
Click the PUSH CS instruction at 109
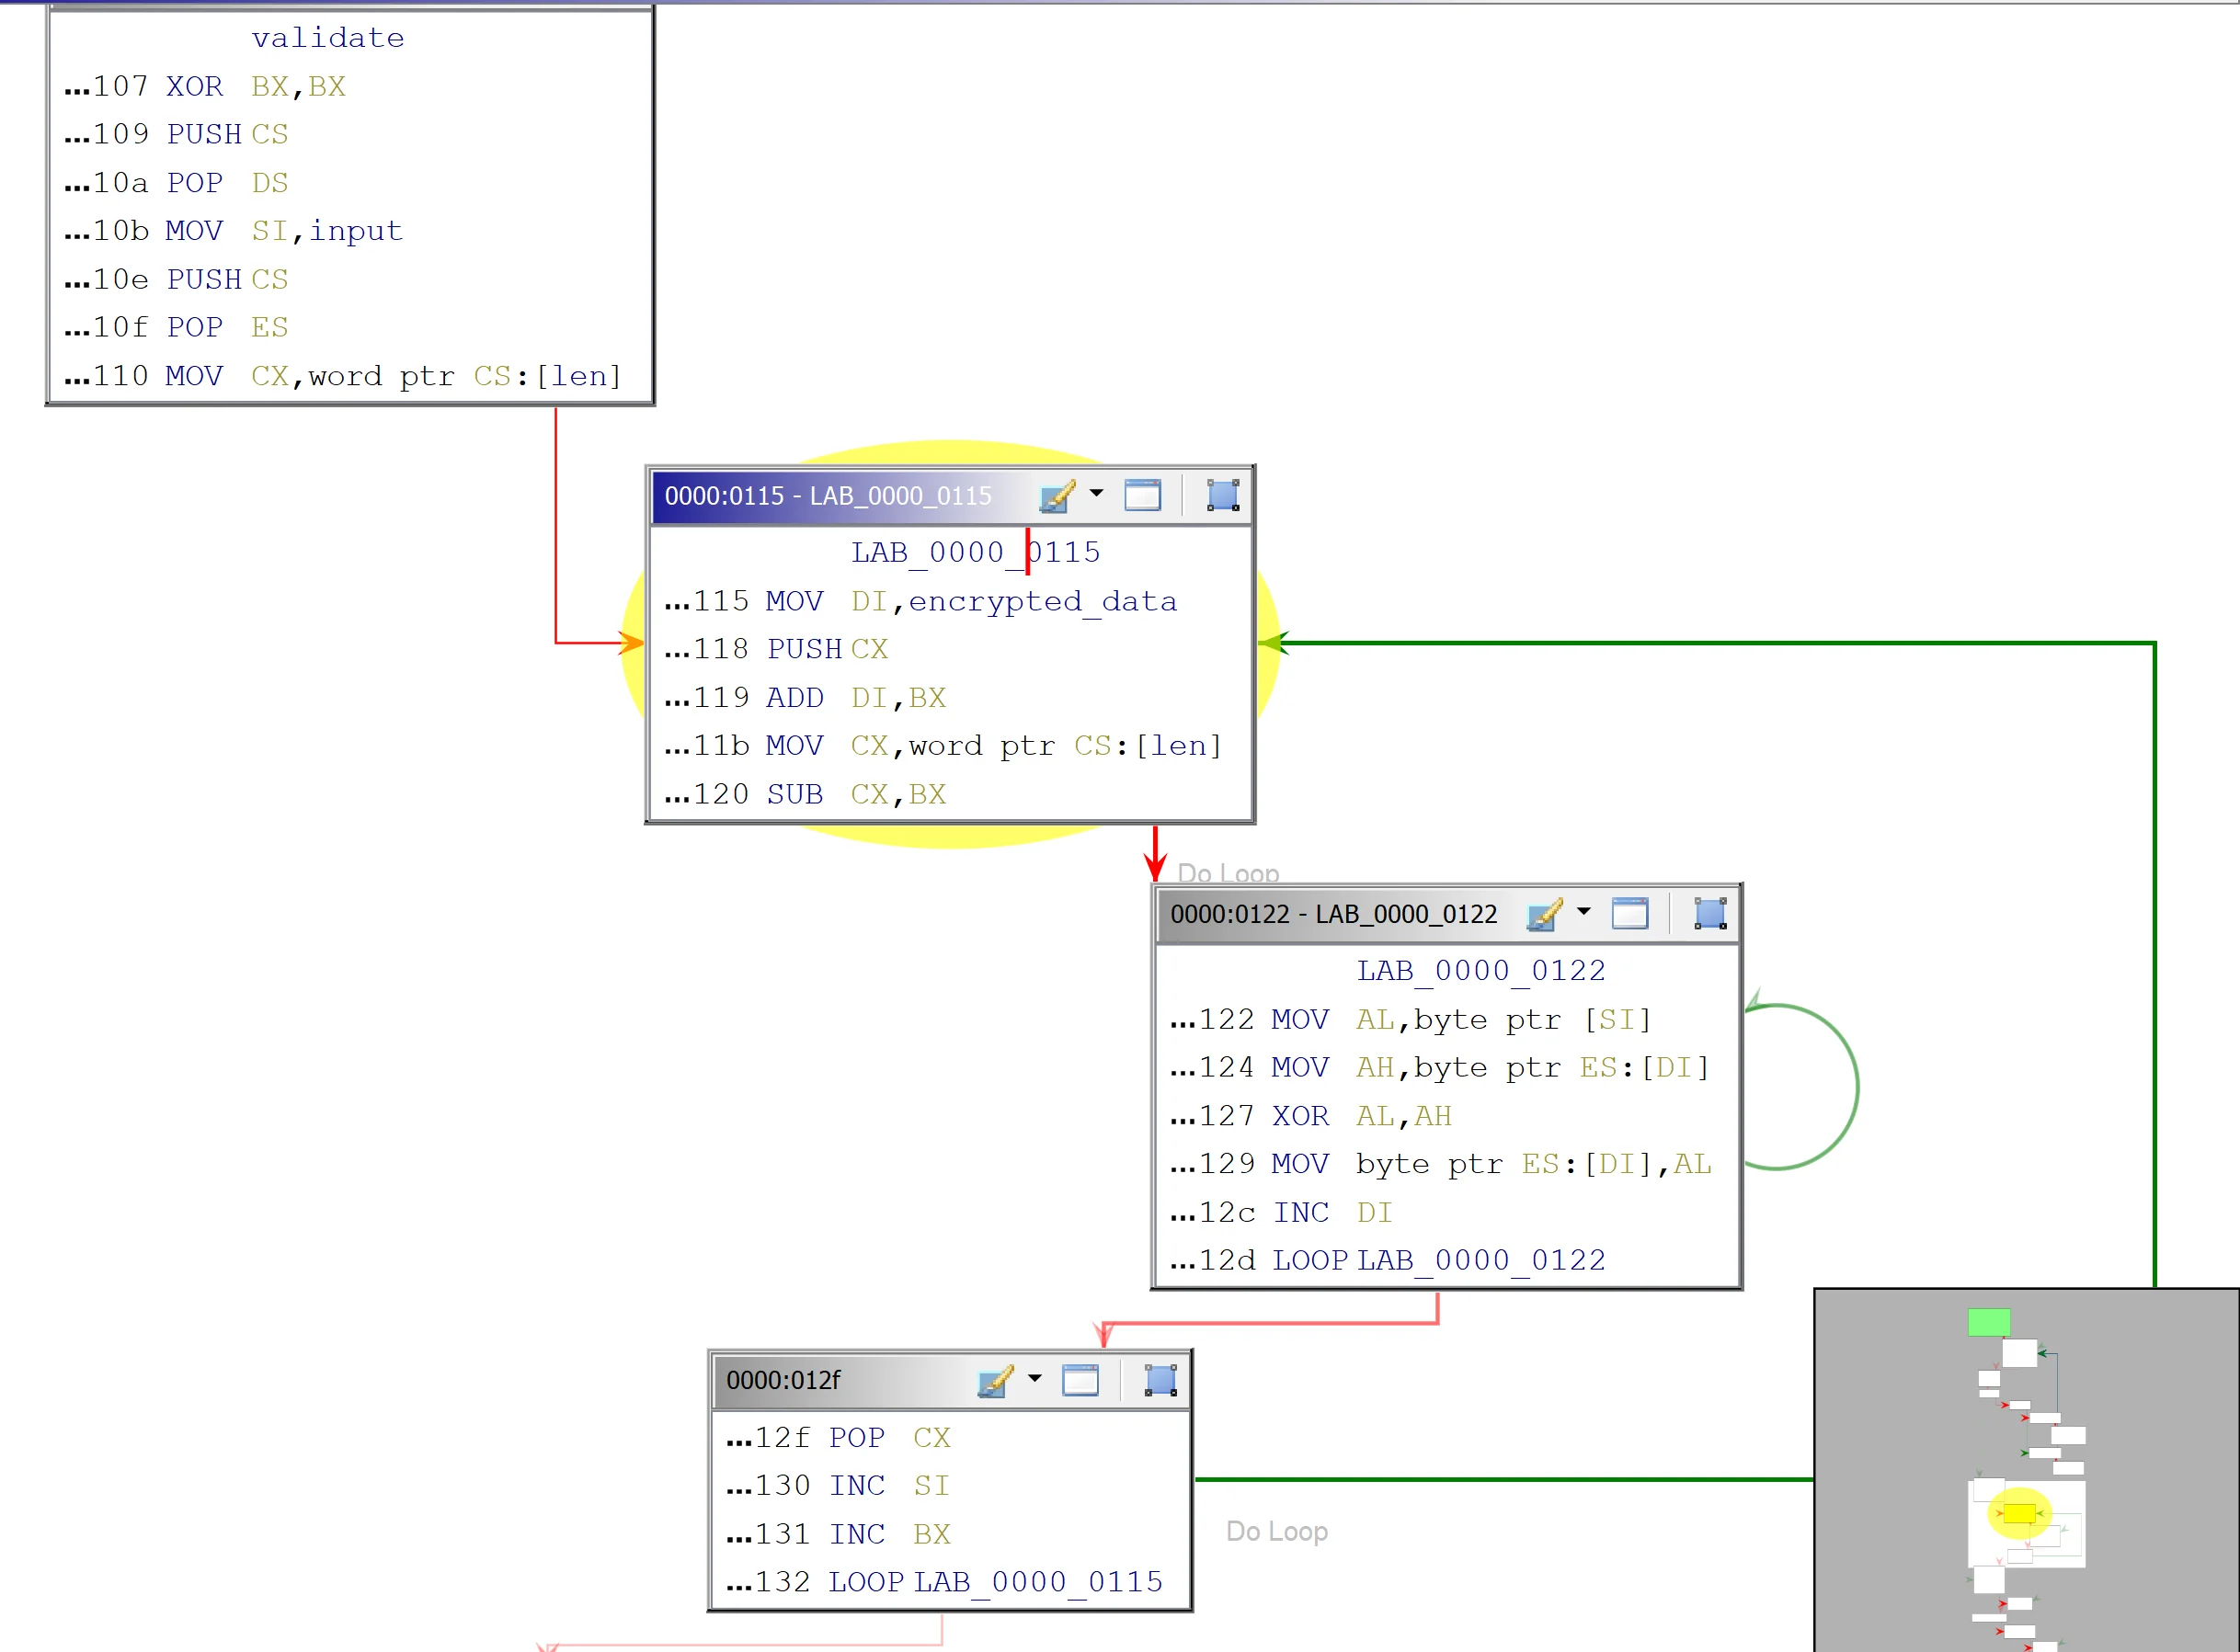click(176, 134)
